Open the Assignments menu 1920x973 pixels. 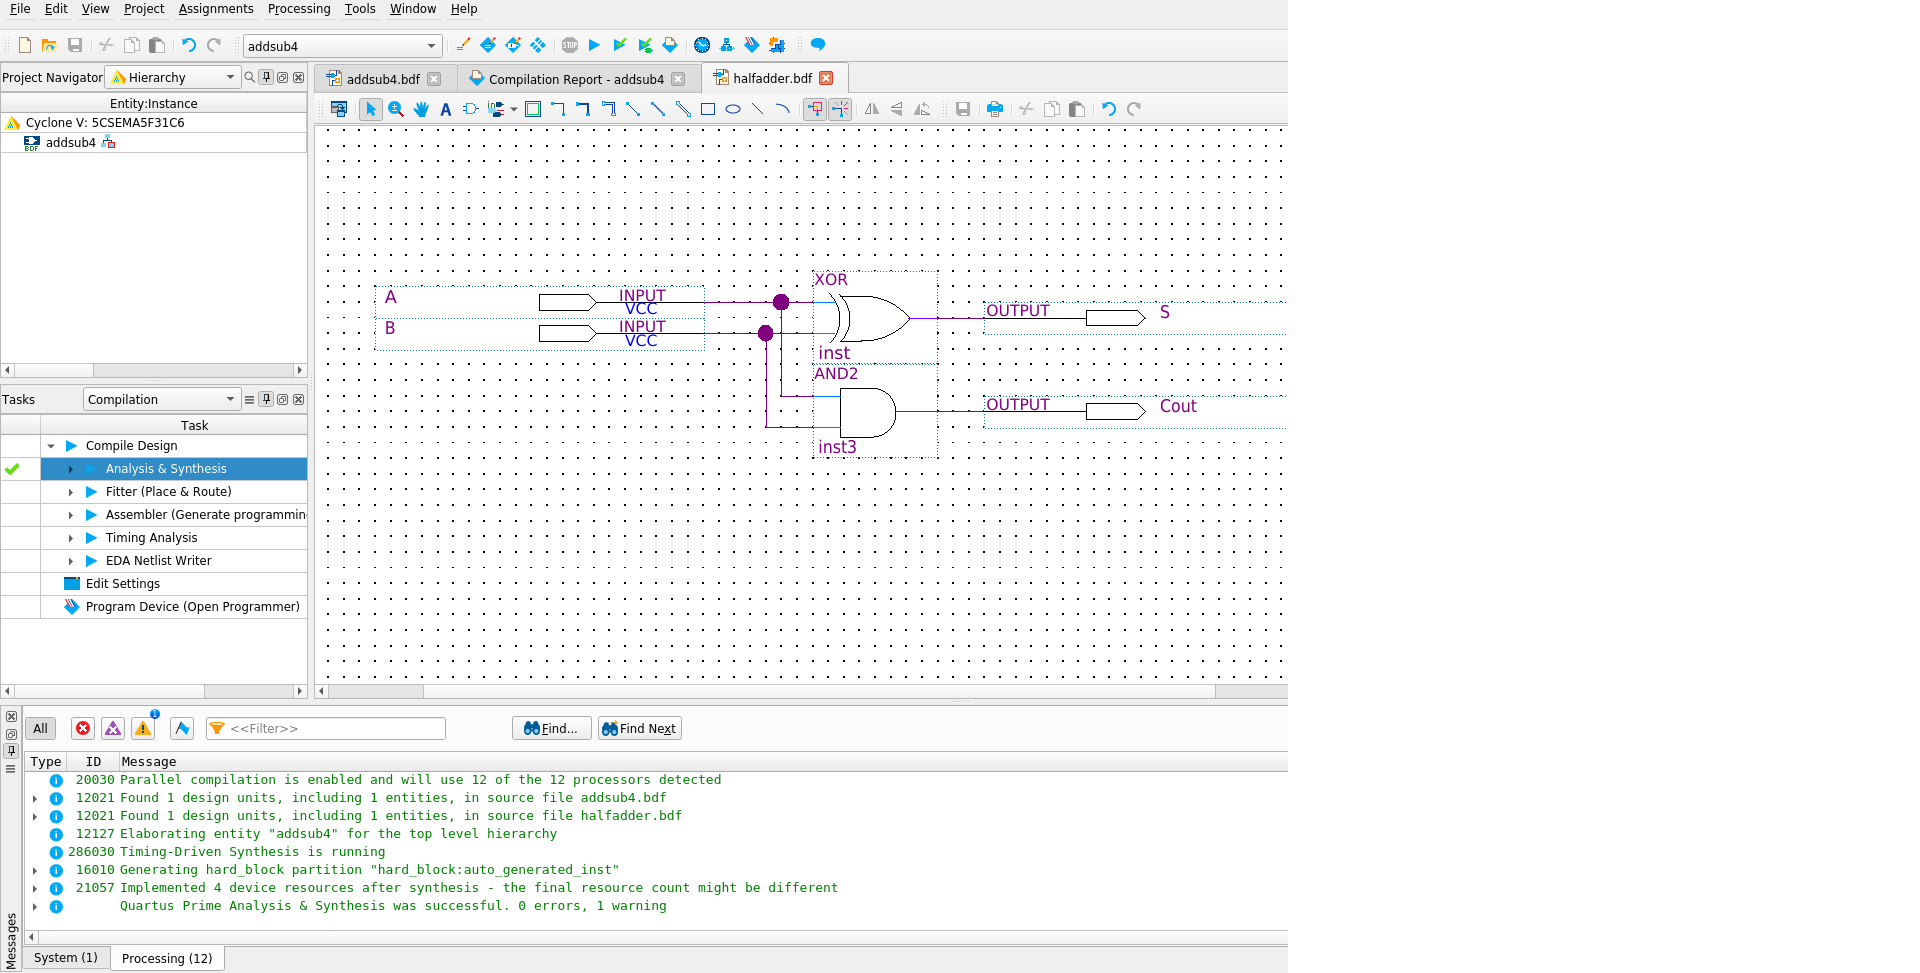216,9
